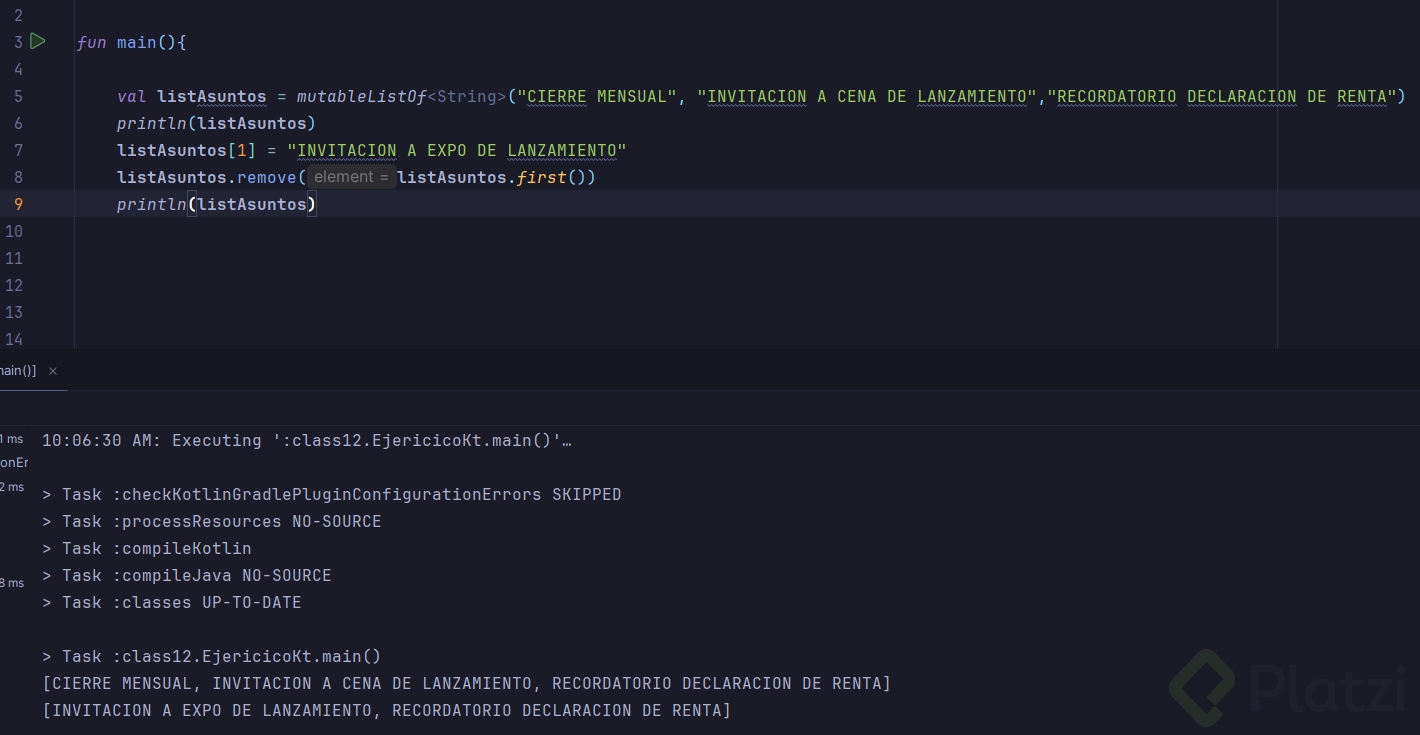Click line number 5 in the gutter
This screenshot has width=1420, height=735.
pos(18,96)
